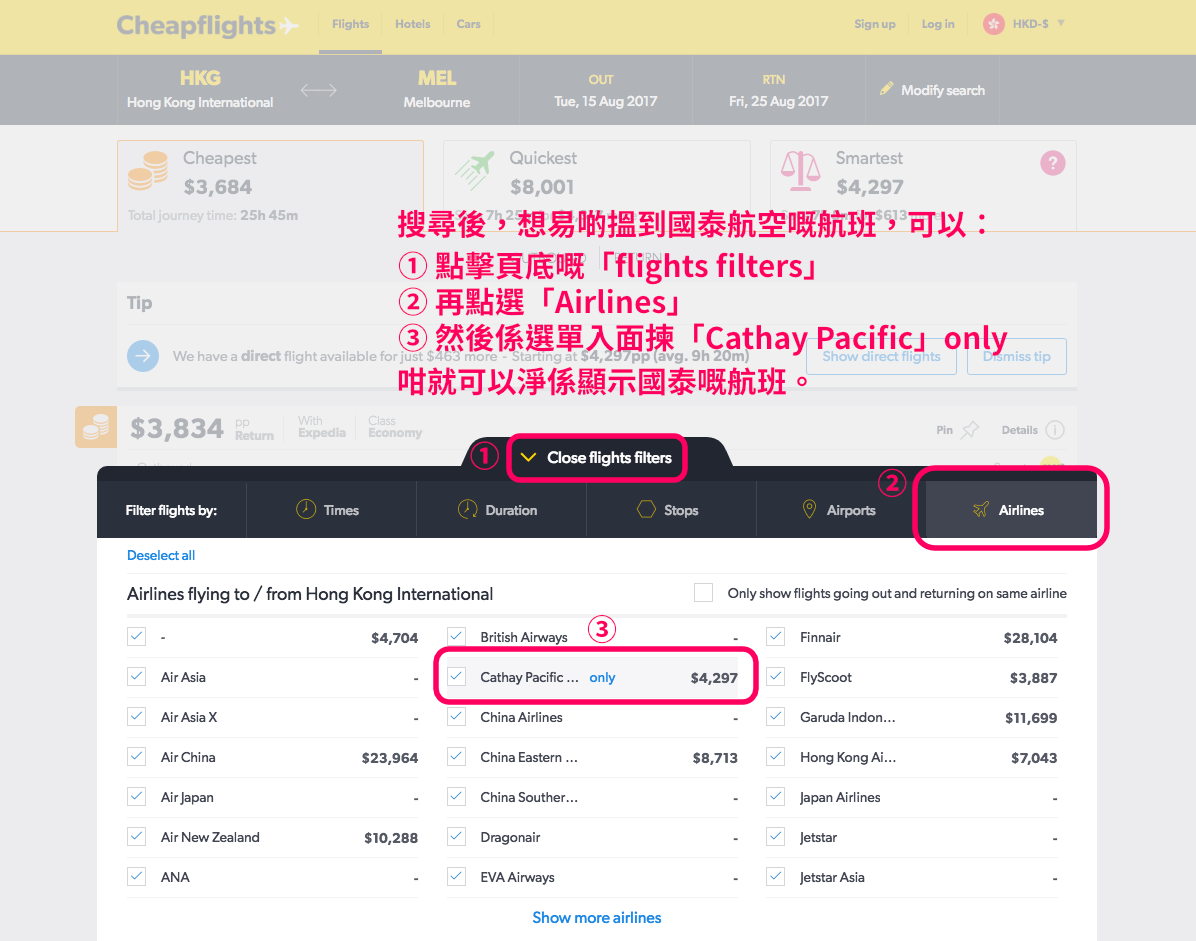Click the Sign up link
Viewport: 1196px width, 941px height.
(875, 24)
